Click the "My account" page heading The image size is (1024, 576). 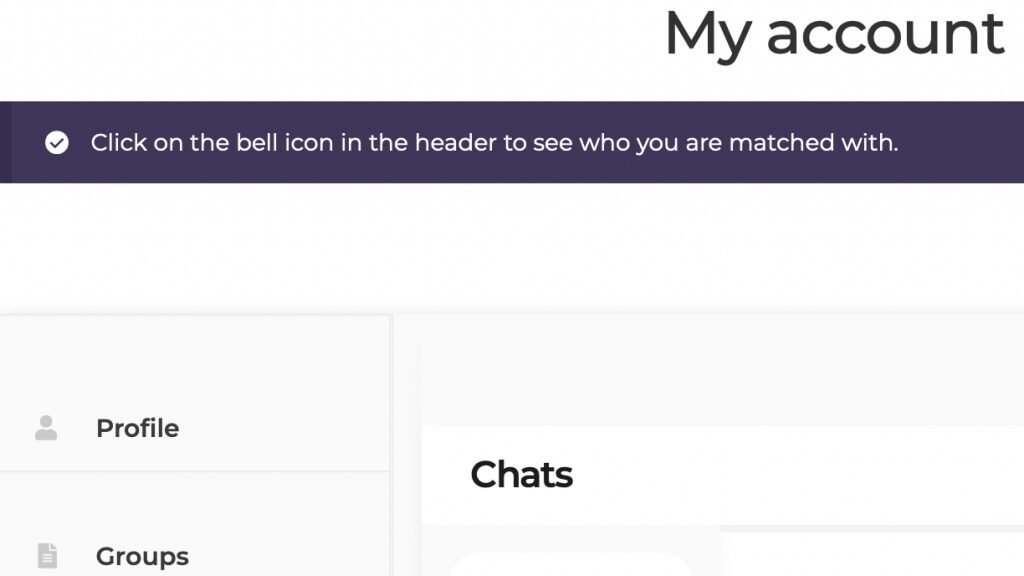point(833,32)
